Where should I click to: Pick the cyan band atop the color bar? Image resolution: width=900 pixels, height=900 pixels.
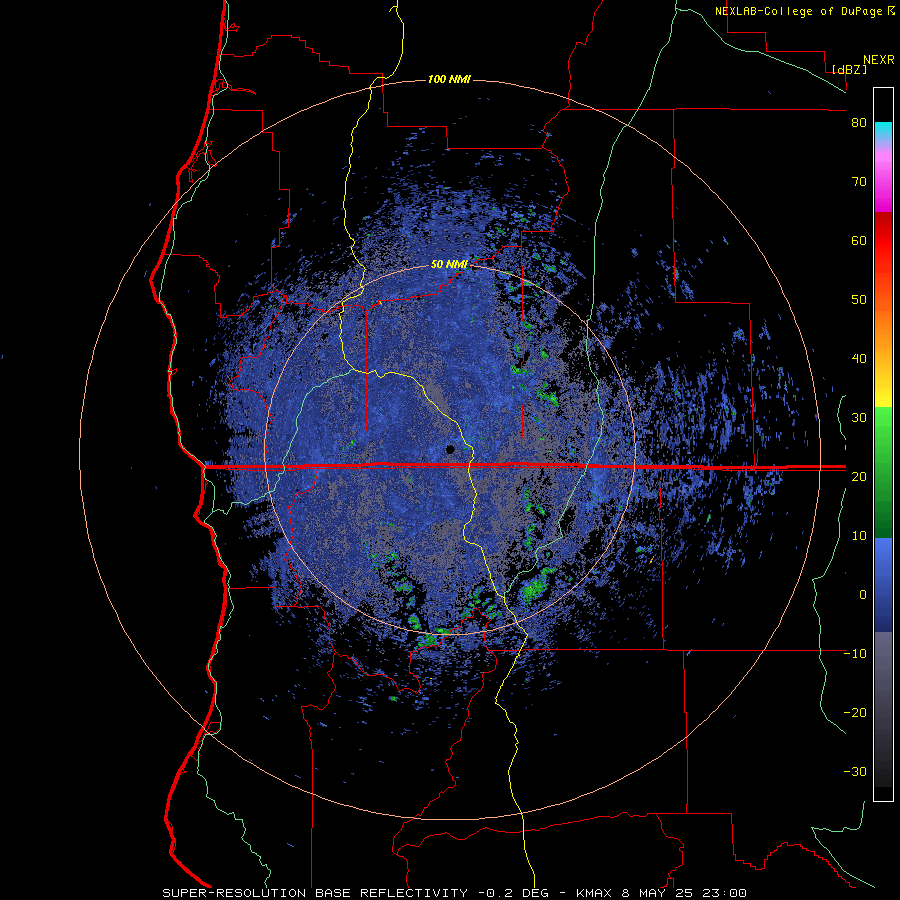tap(883, 131)
